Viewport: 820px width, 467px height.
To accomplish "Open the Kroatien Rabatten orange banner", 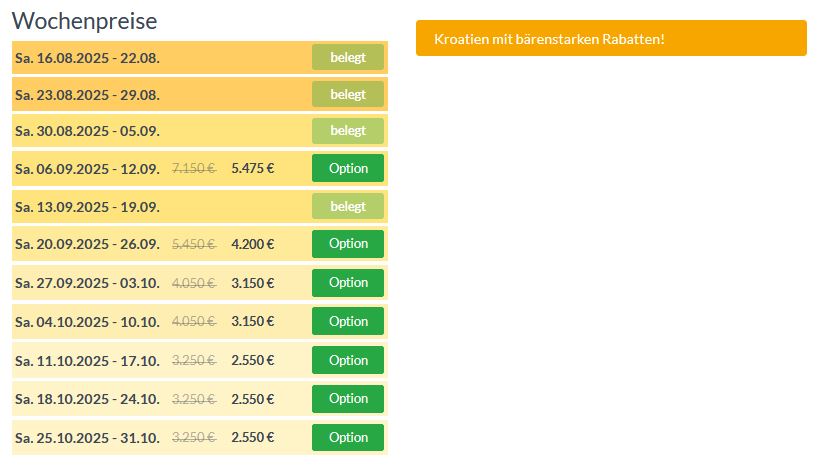I will pyautogui.click(x=611, y=39).
